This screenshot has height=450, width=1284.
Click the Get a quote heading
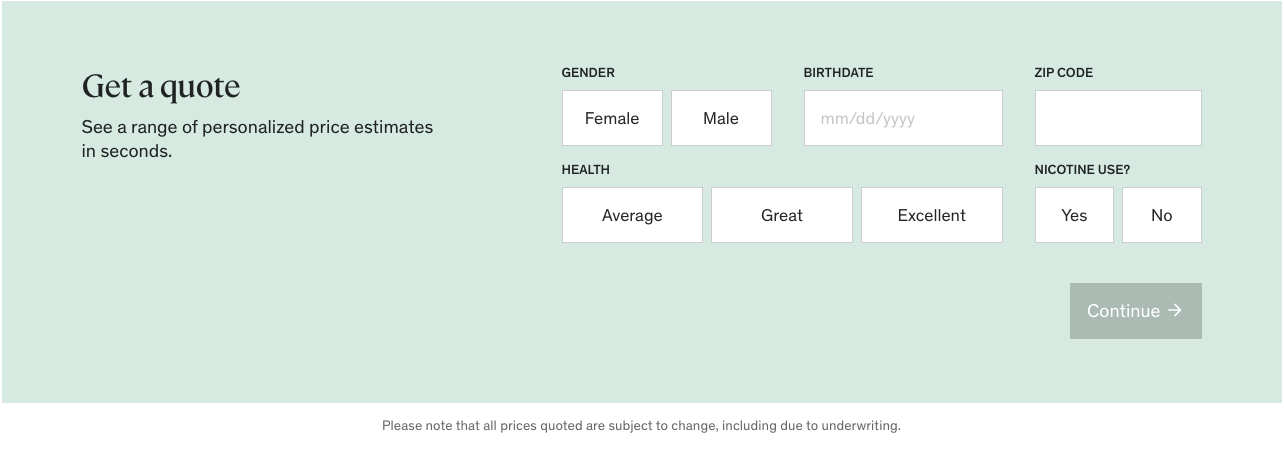[x=161, y=87]
